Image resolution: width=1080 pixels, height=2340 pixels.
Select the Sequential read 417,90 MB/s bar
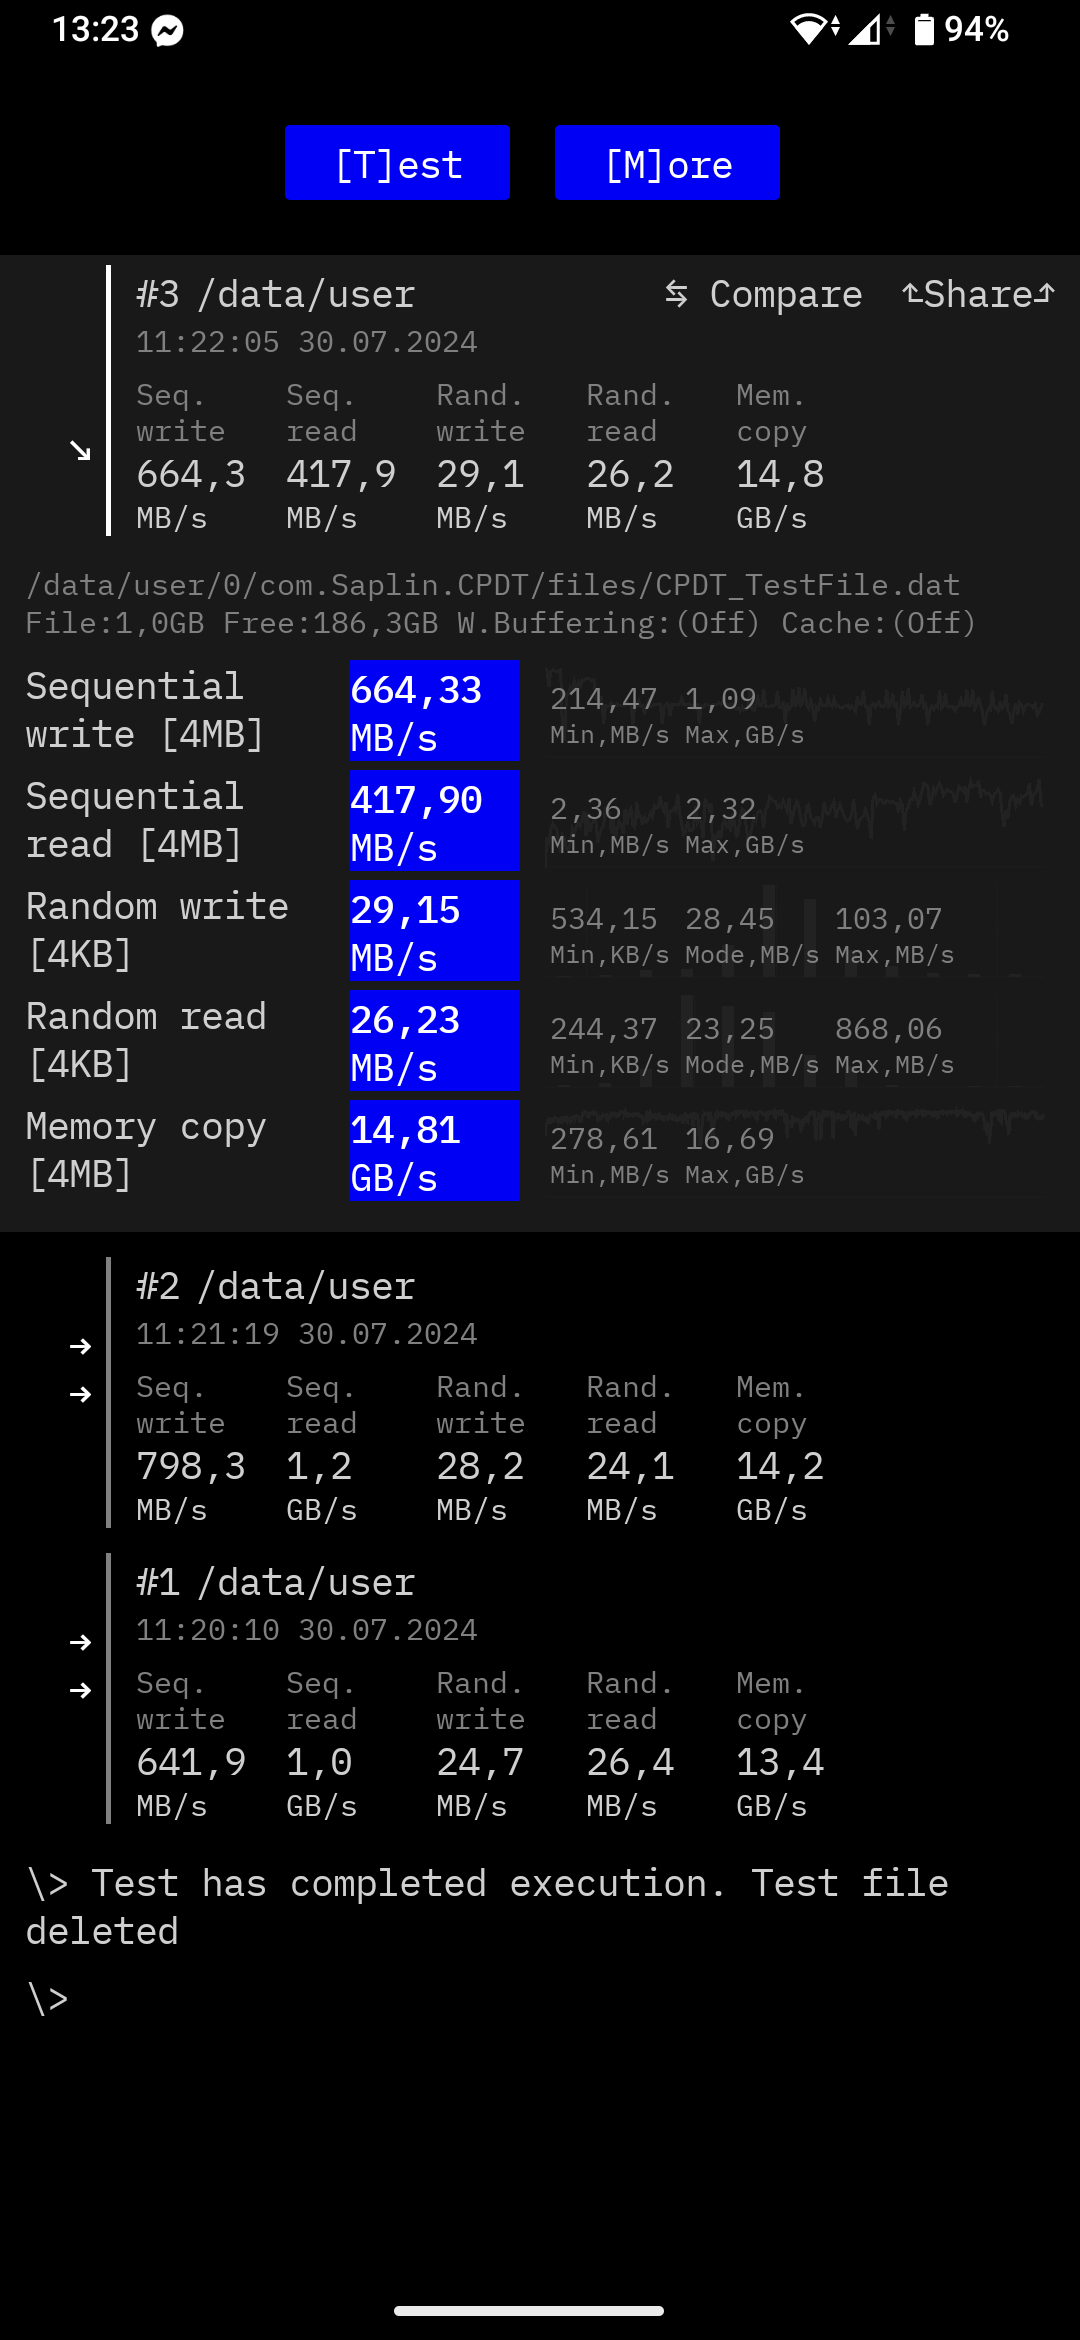tap(434, 821)
